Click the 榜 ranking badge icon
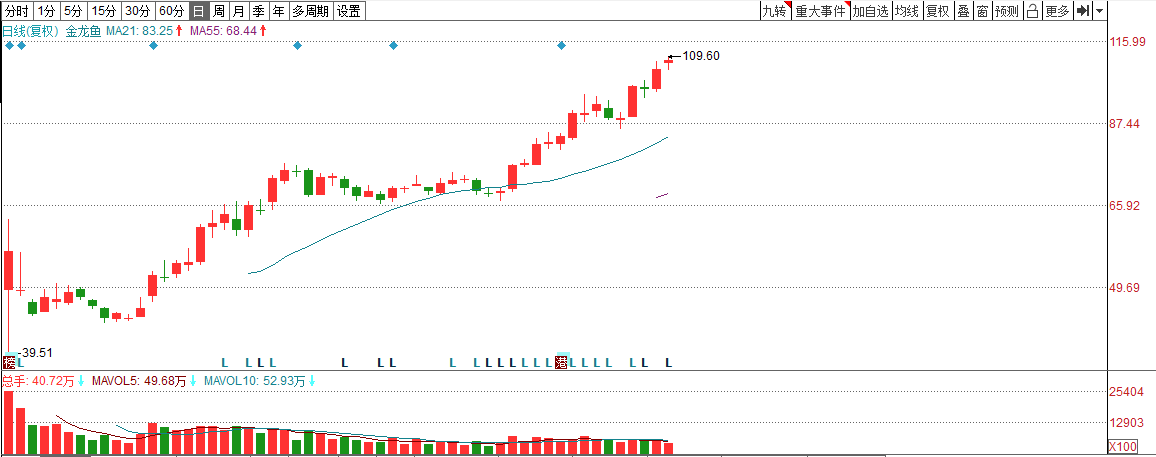 pyautogui.click(x=9, y=363)
